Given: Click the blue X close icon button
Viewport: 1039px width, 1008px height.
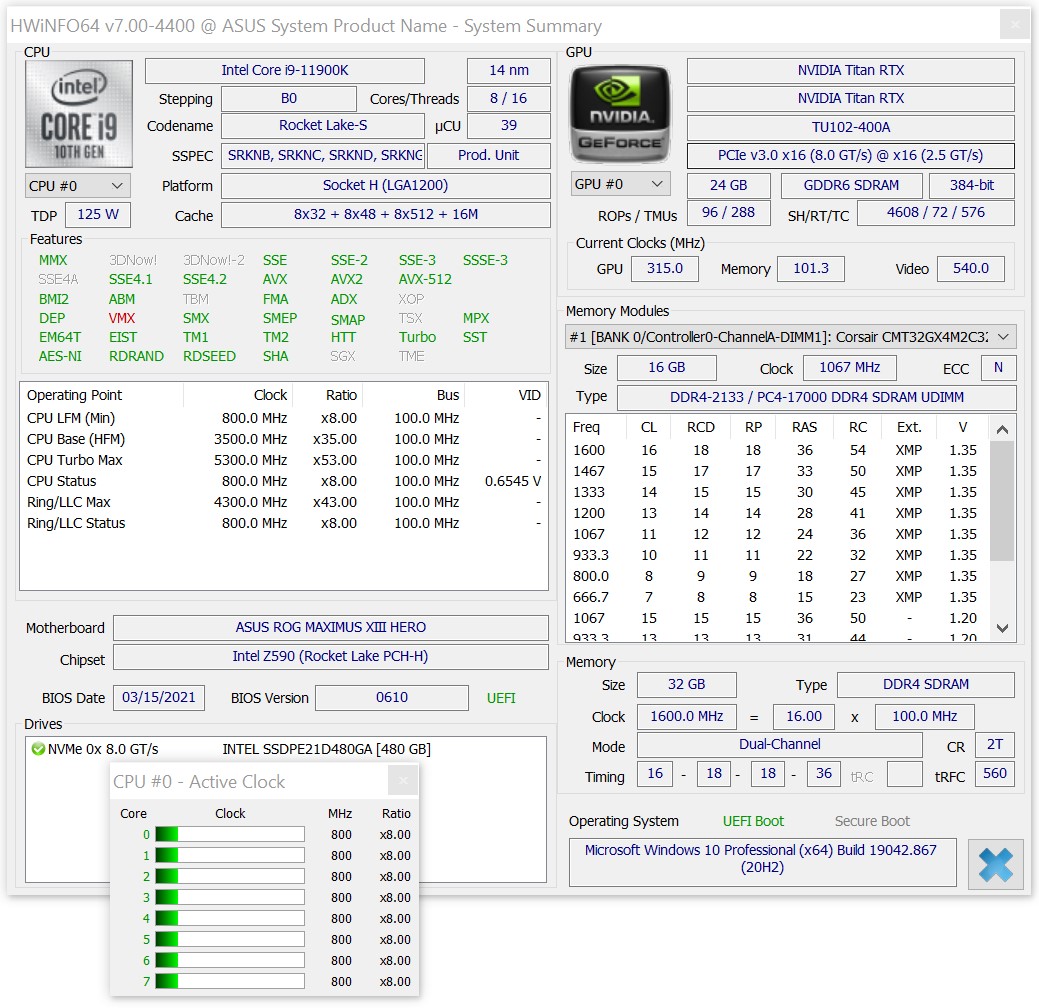Looking at the screenshot, I should tap(995, 864).
